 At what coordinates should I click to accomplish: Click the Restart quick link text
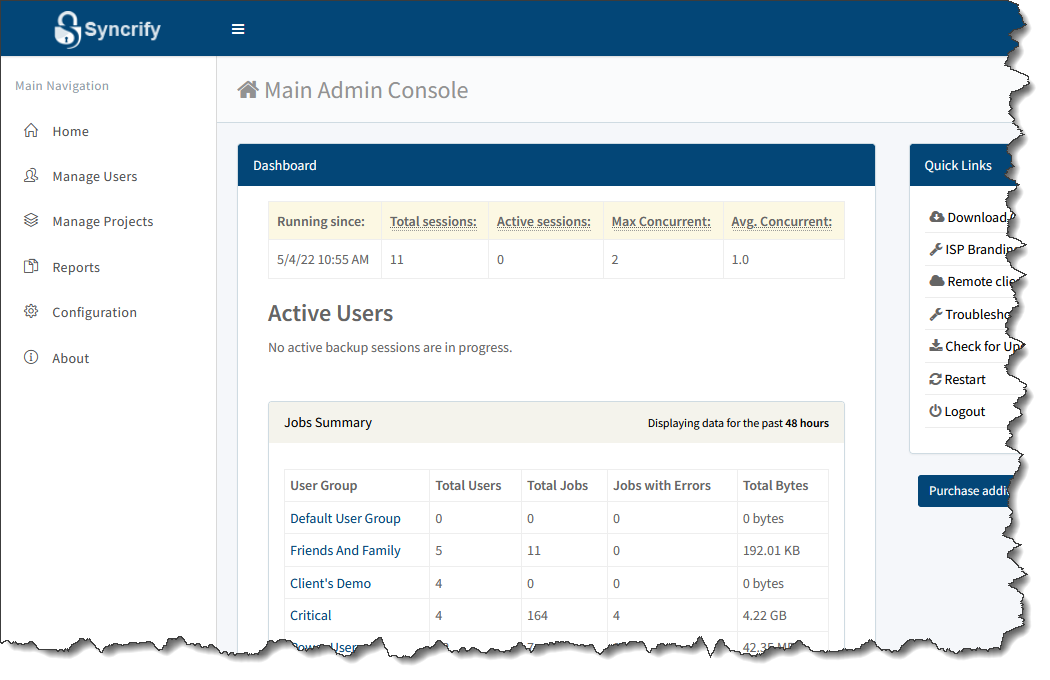point(965,379)
